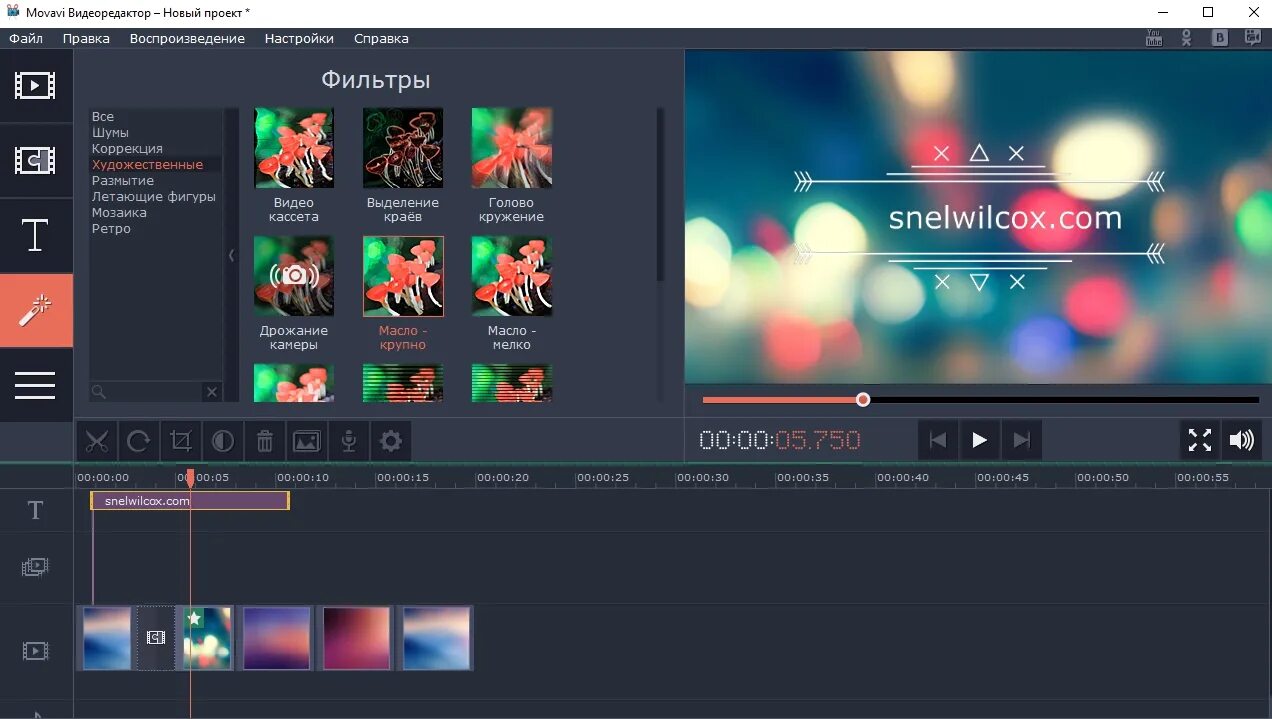Open clip properties gear icon

coord(391,441)
